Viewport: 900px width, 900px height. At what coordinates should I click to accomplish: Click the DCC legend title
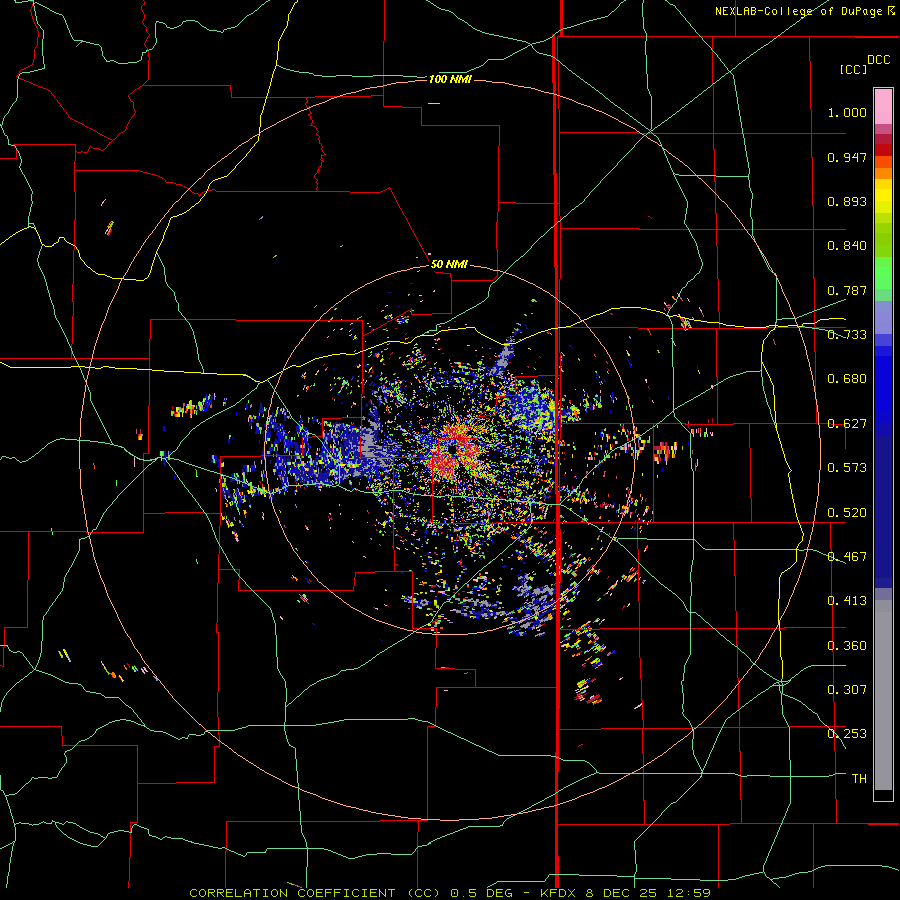[x=878, y=60]
